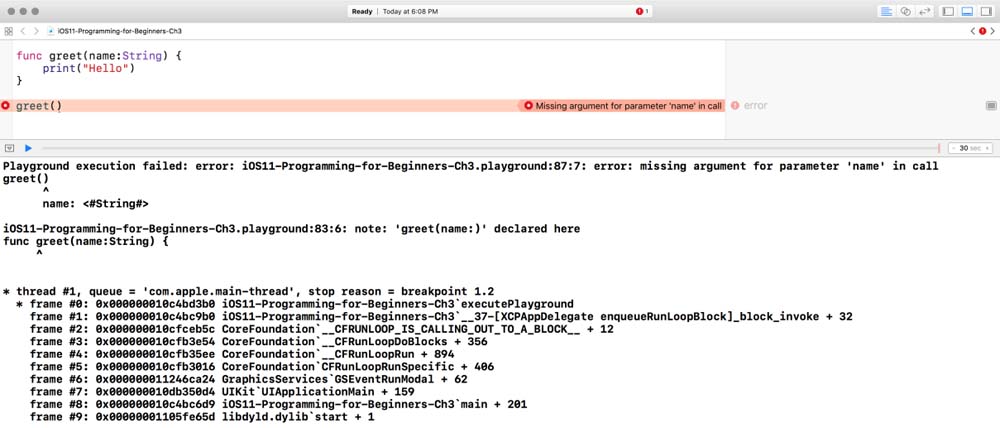Open the related items grid menu
This screenshot has height=428, width=1000.
pos(8,31)
